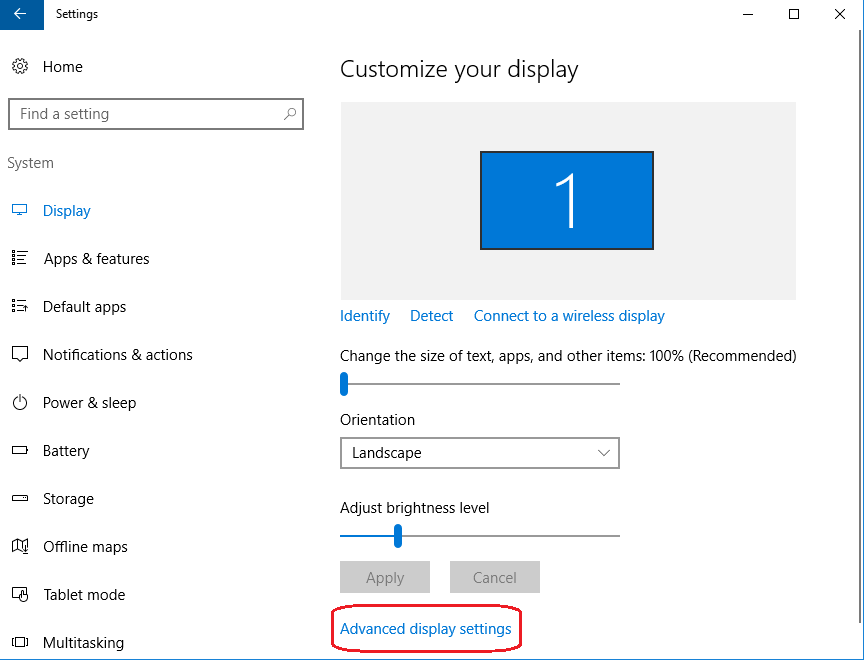864x660 pixels.
Task: Open Multitasking settings page
Action: [x=83, y=643]
